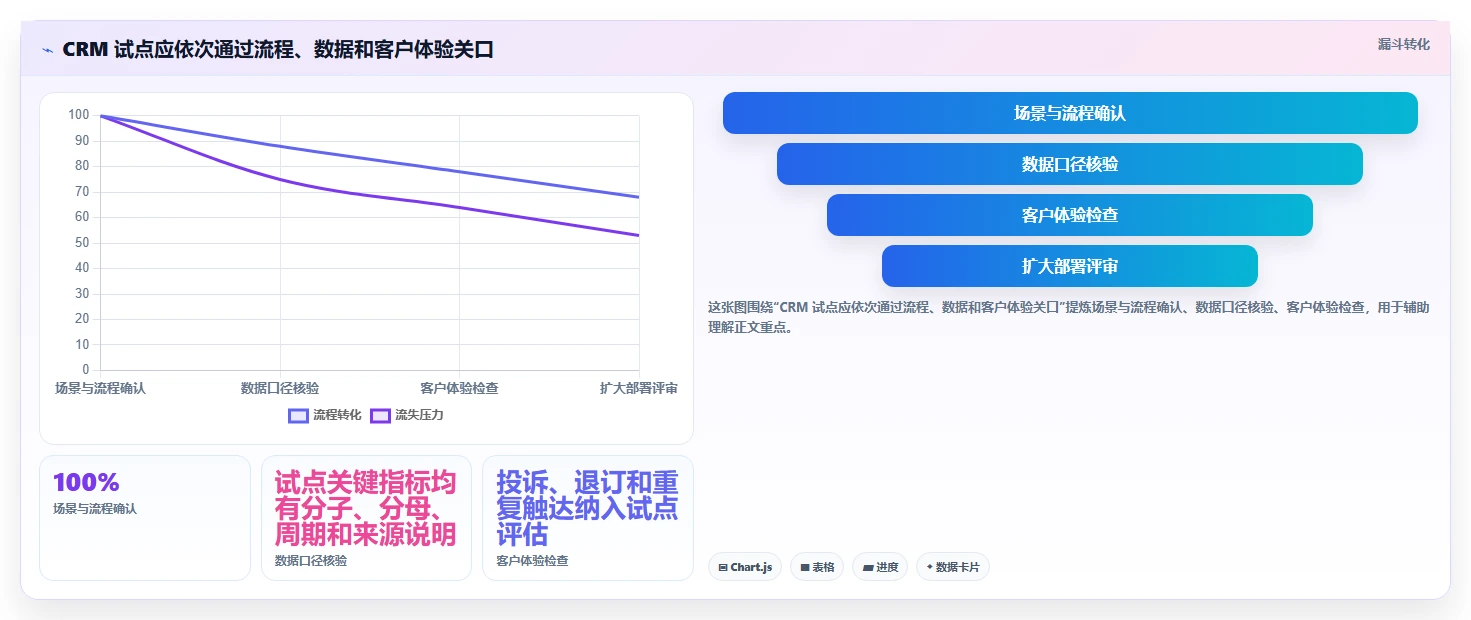The width and height of the screenshot is (1471, 620).
Task: Click the 50 y-axis tick label
Action: (x=82, y=243)
